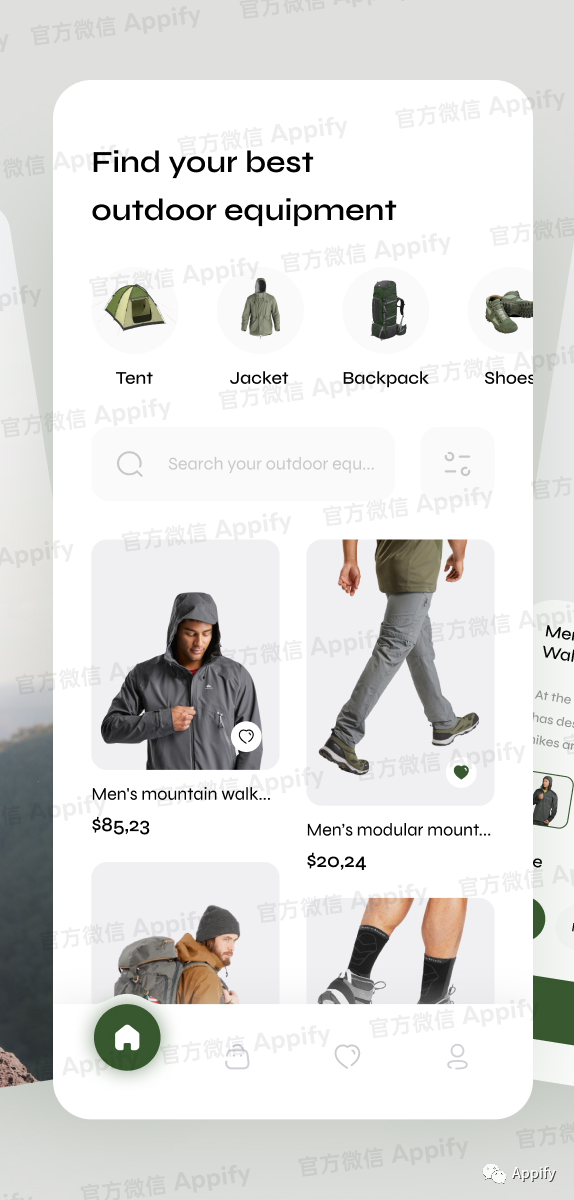Unfavorite the Men's modular mountain trousers

461,772
